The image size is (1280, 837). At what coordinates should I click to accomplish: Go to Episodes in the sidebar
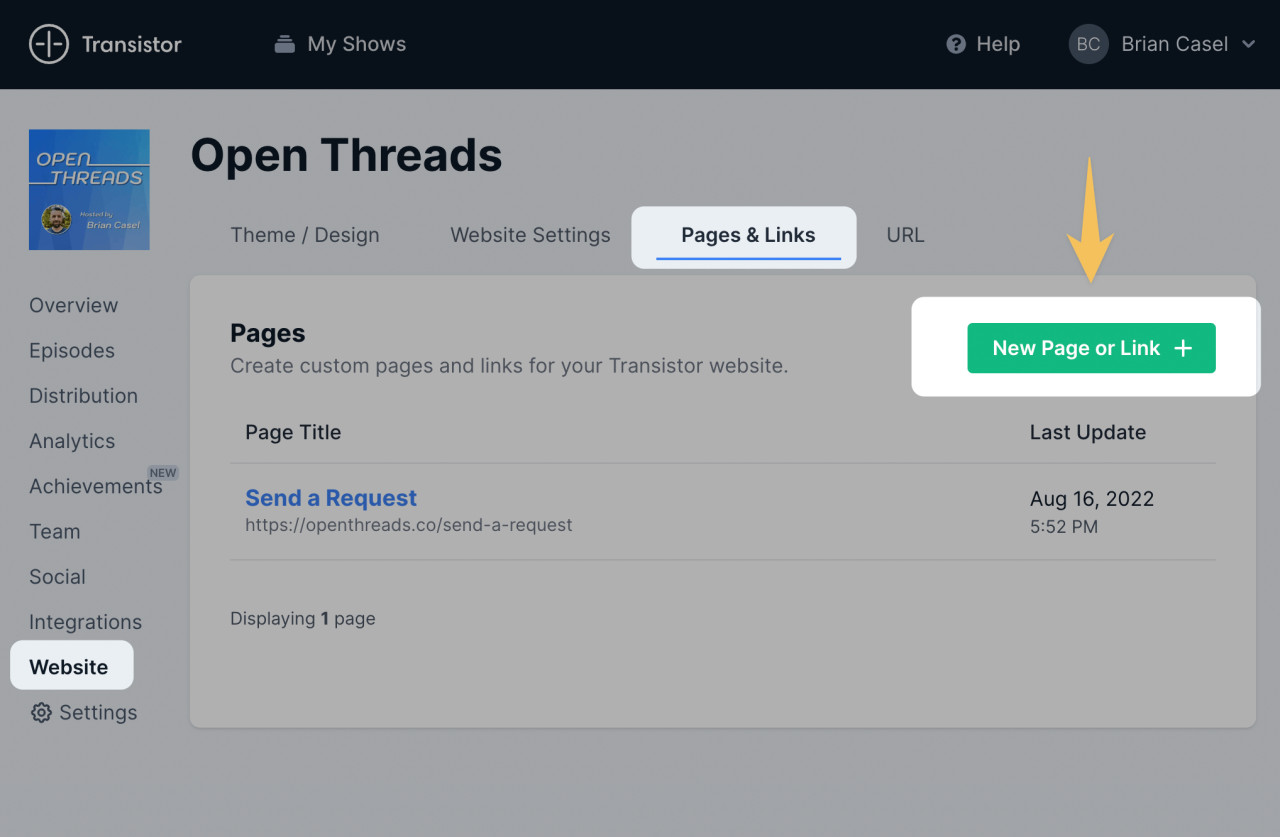(x=71, y=350)
